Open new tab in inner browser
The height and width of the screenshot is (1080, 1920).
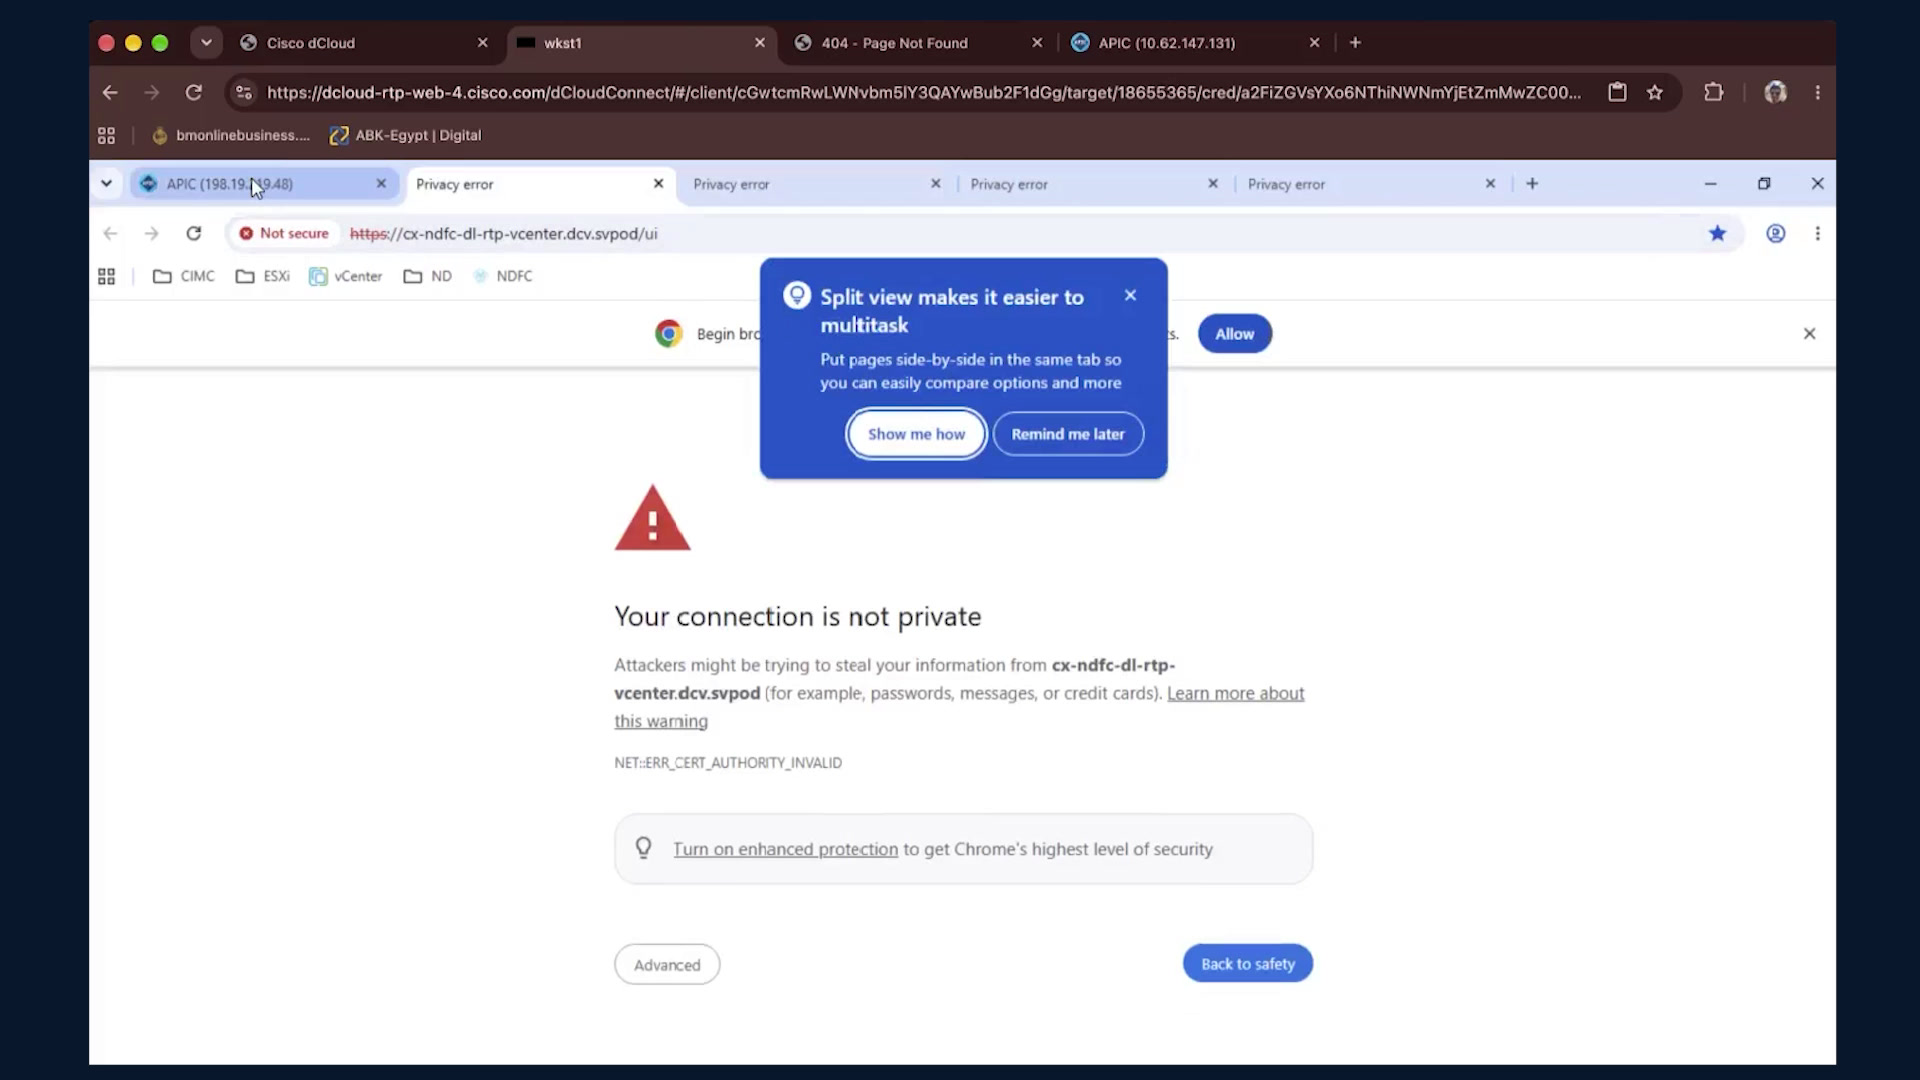click(x=1532, y=184)
